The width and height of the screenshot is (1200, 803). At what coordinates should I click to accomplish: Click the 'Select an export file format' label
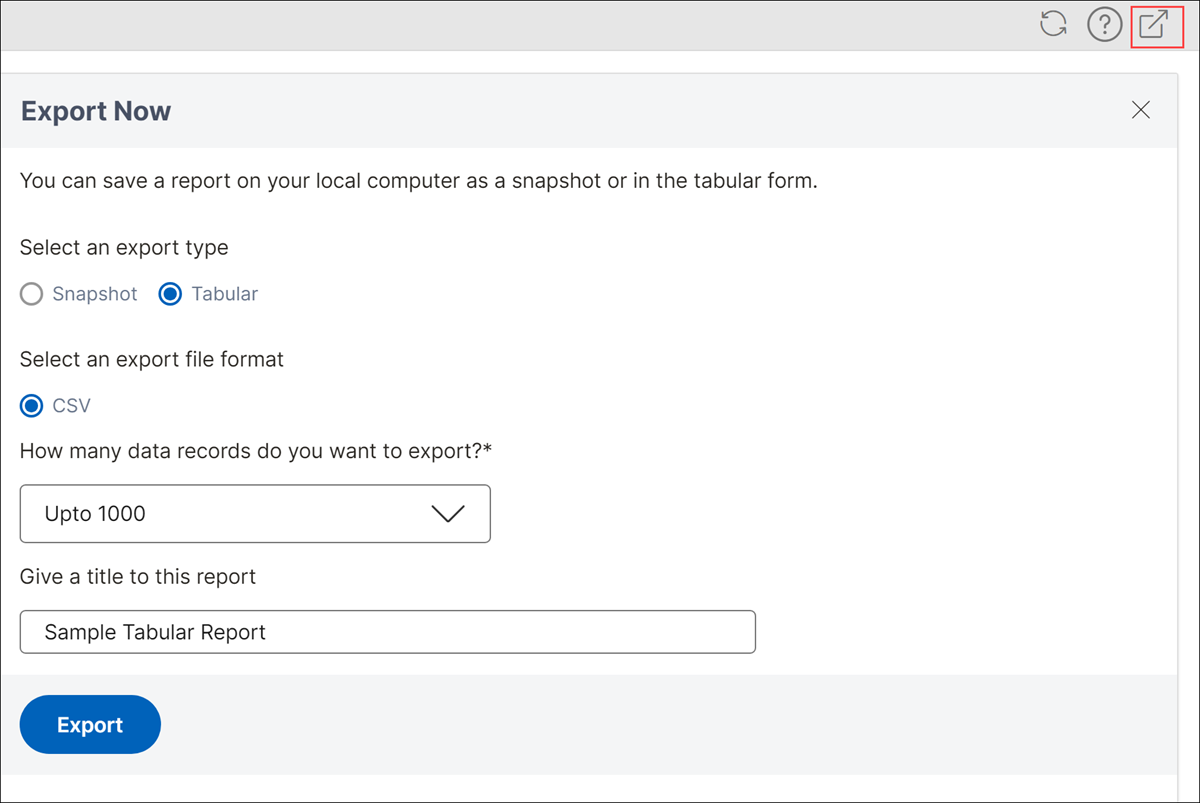pyautogui.click(x=152, y=359)
